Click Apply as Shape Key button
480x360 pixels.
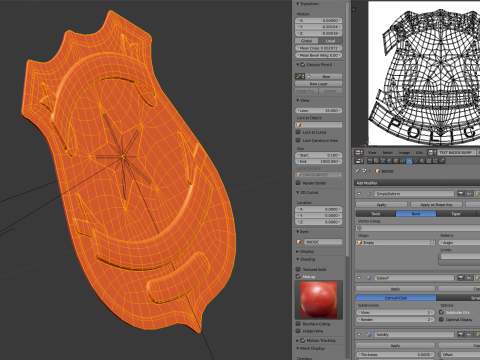click(436, 204)
